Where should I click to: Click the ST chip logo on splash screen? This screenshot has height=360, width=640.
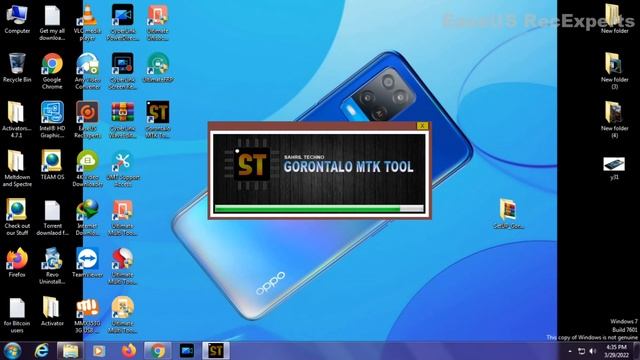click(252, 165)
